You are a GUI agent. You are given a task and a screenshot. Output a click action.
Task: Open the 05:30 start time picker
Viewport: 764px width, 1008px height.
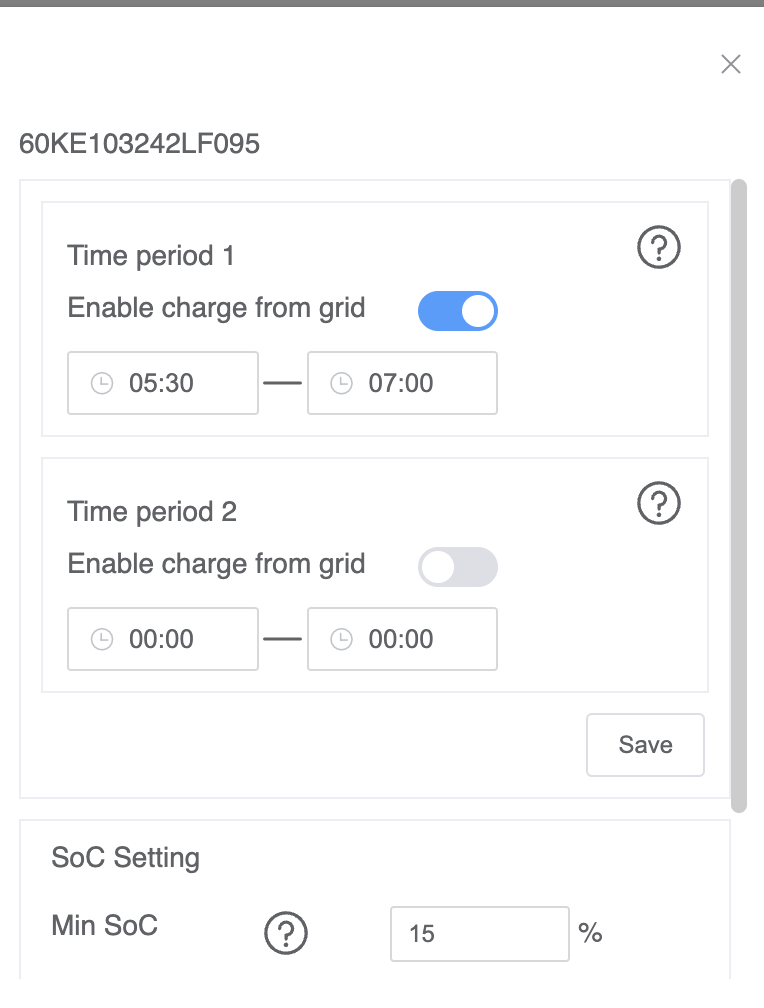coord(175,383)
